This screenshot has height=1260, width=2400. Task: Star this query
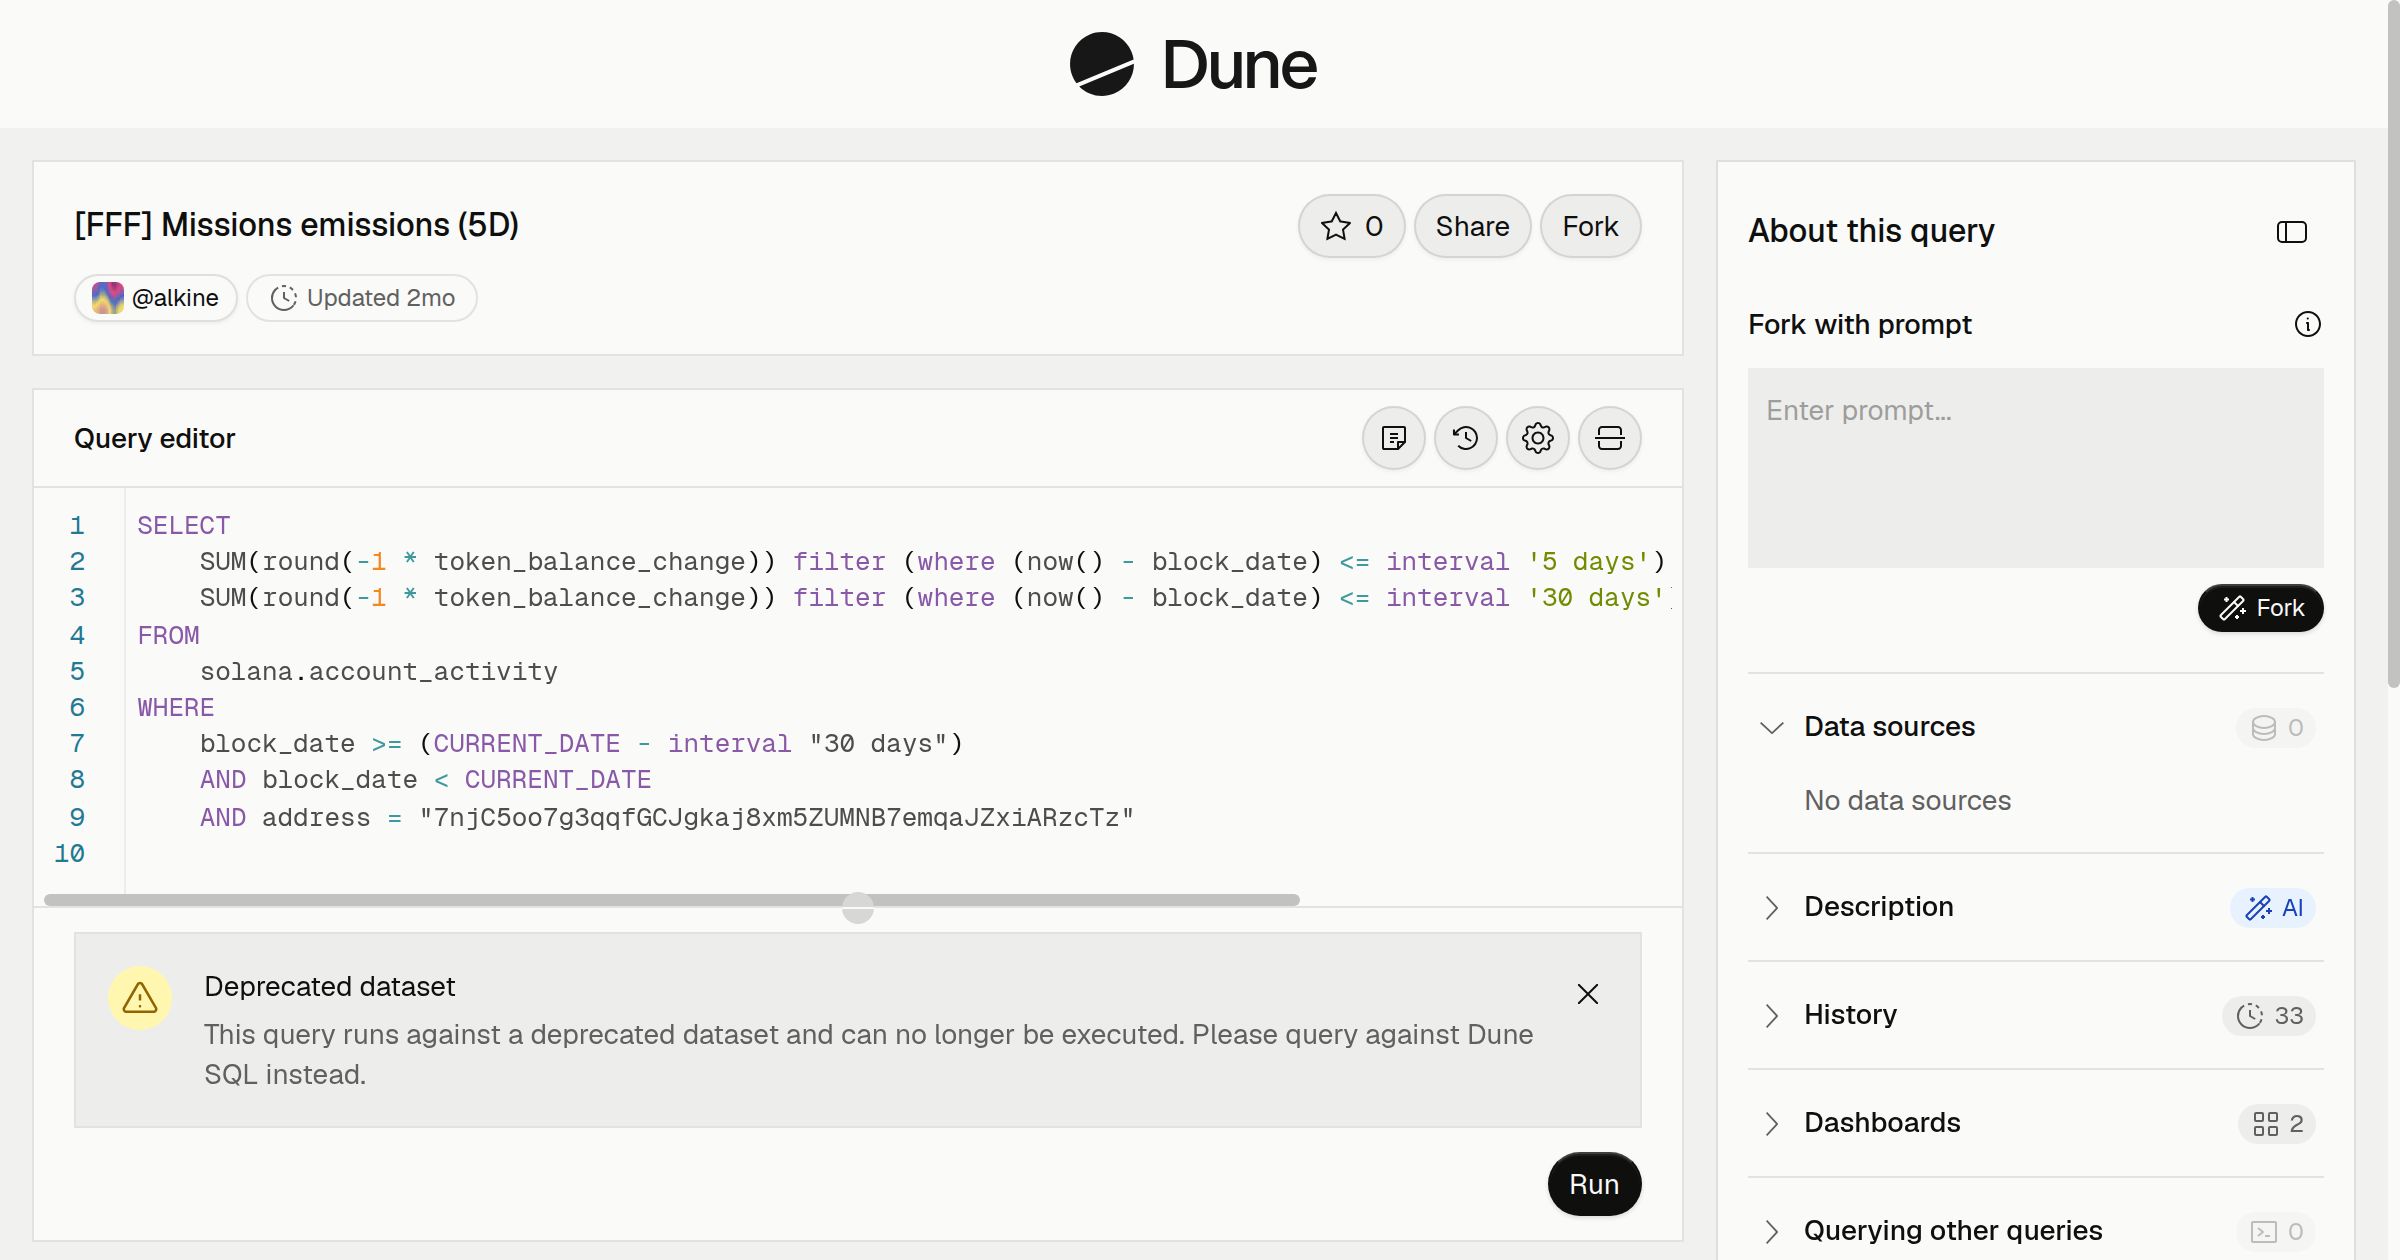[1351, 226]
